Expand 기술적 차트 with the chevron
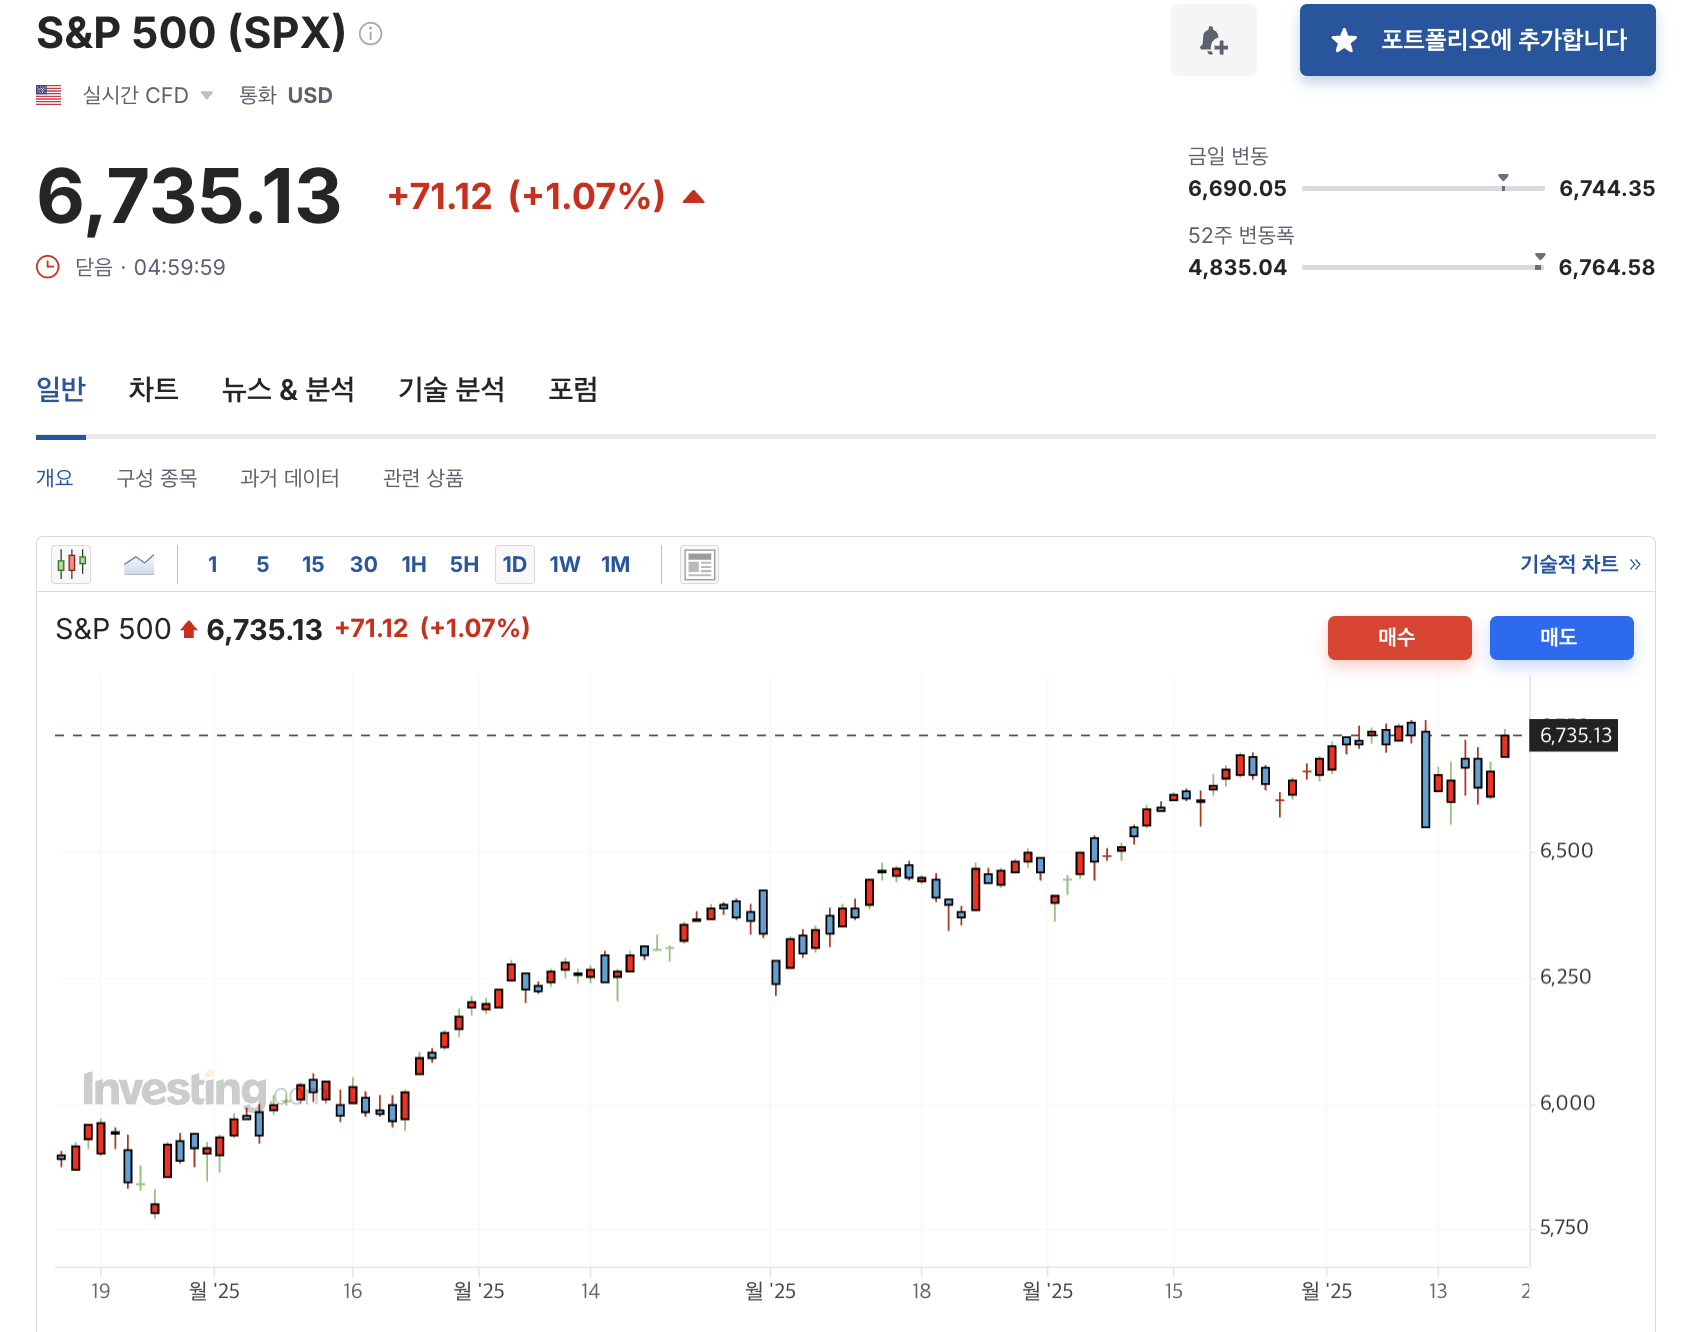The width and height of the screenshot is (1692, 1332). 1634,563
